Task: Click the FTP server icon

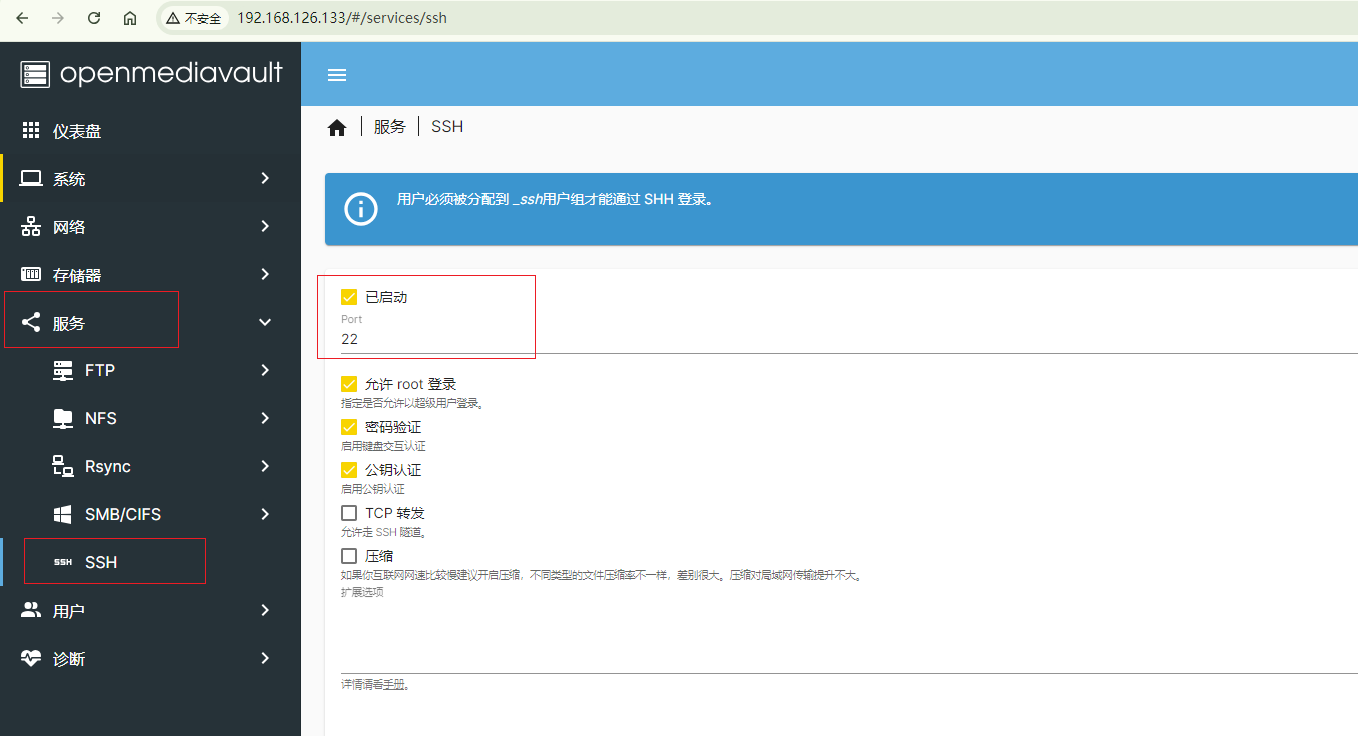Action: pyautogui.click(x=63, y=370)
